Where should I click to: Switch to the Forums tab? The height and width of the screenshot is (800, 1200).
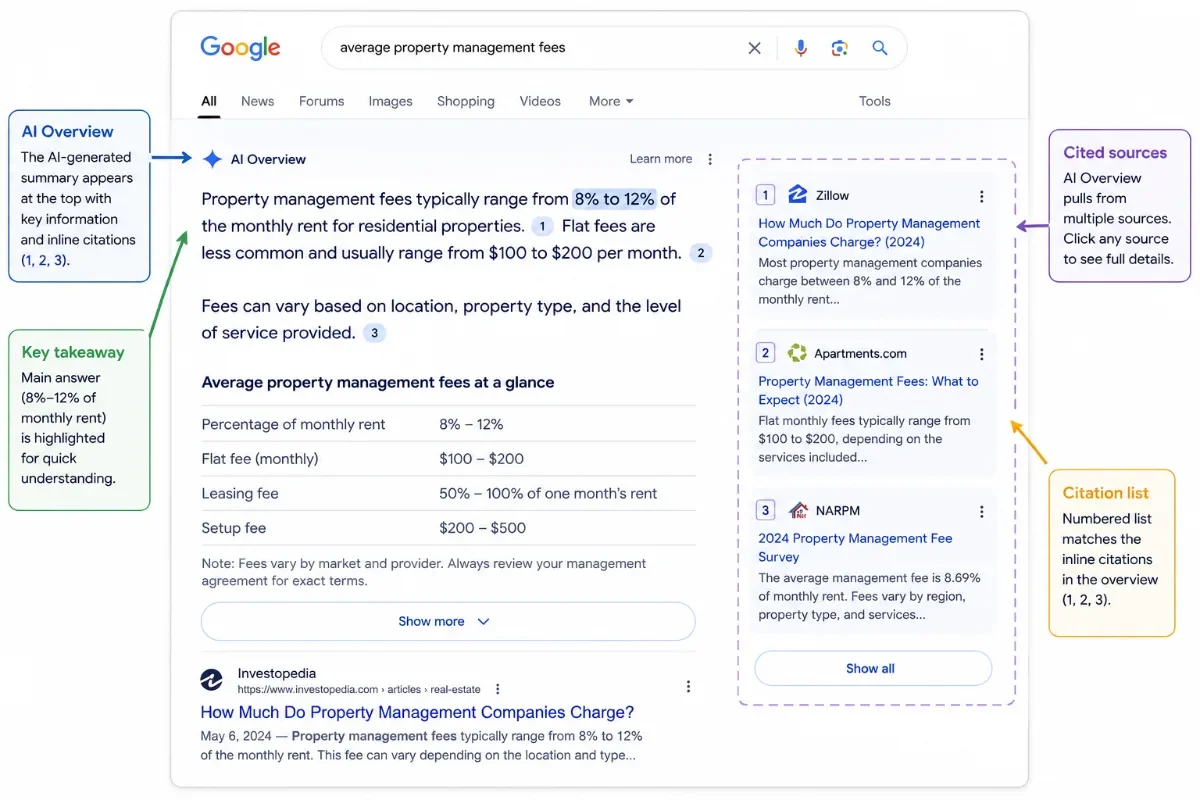[321, 101]
